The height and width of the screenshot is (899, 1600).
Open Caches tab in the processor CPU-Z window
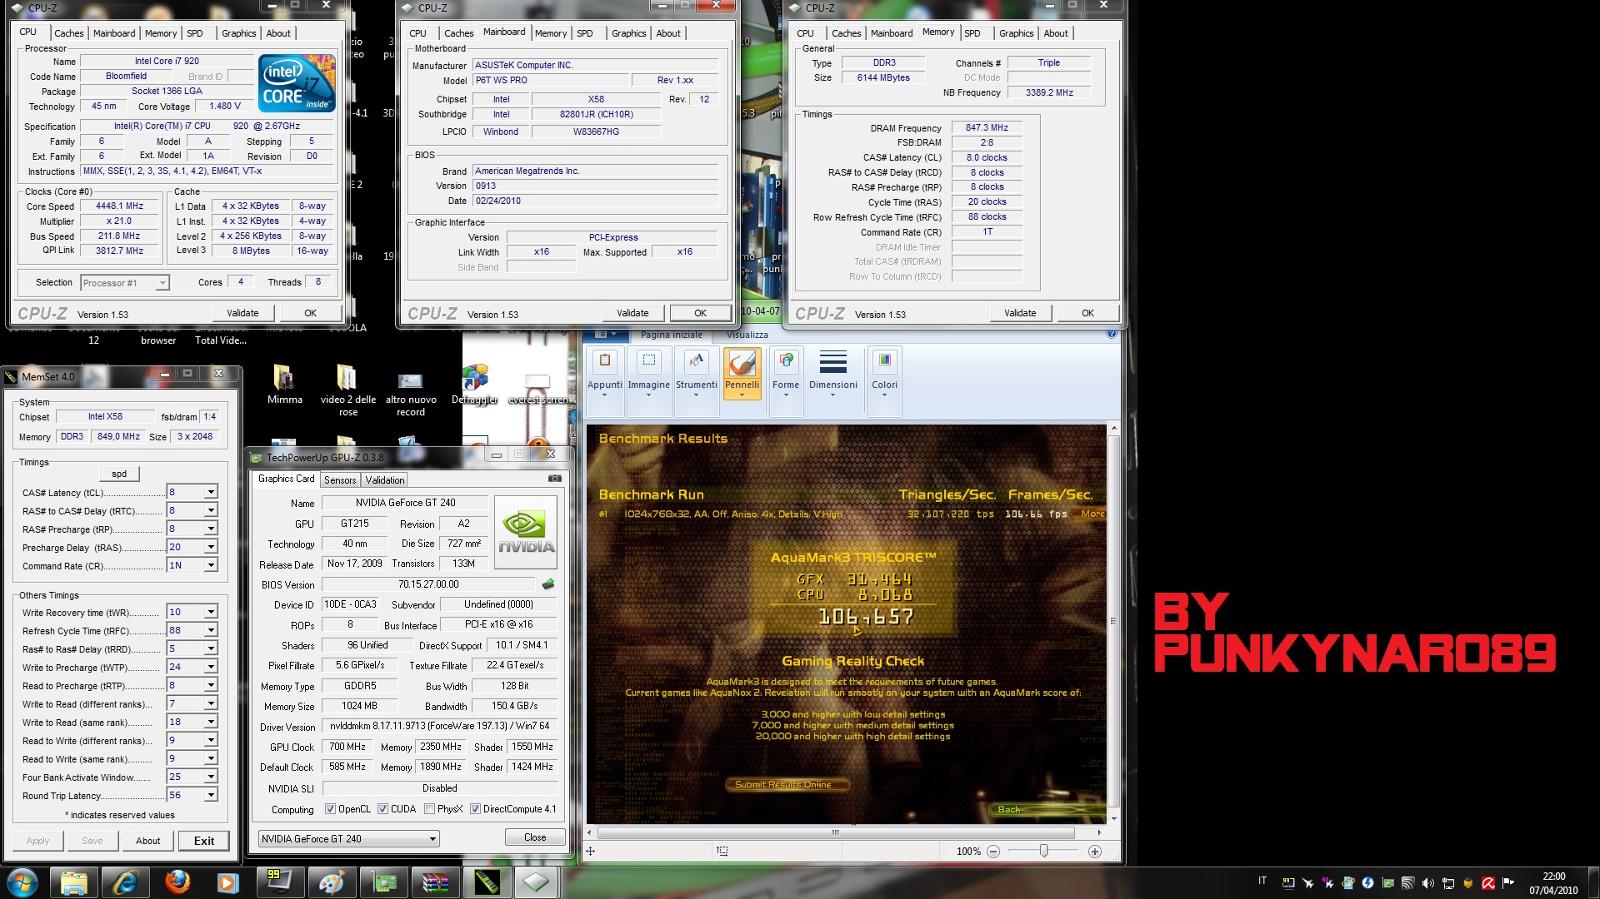pyautogui.click(x=69, y=33)
